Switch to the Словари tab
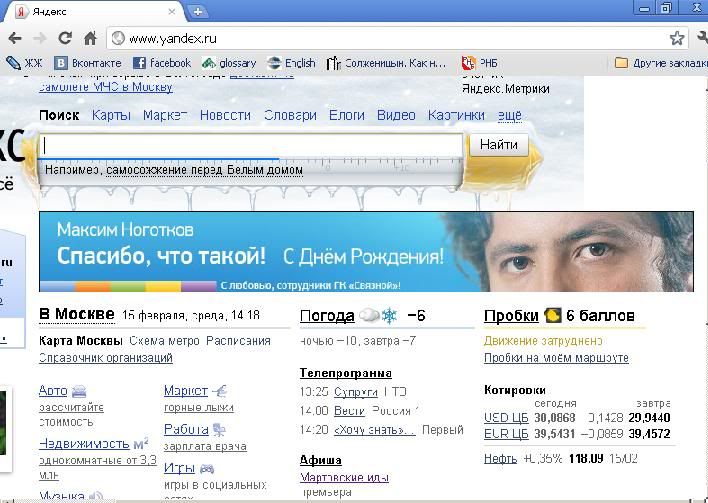 click(290, 116)
